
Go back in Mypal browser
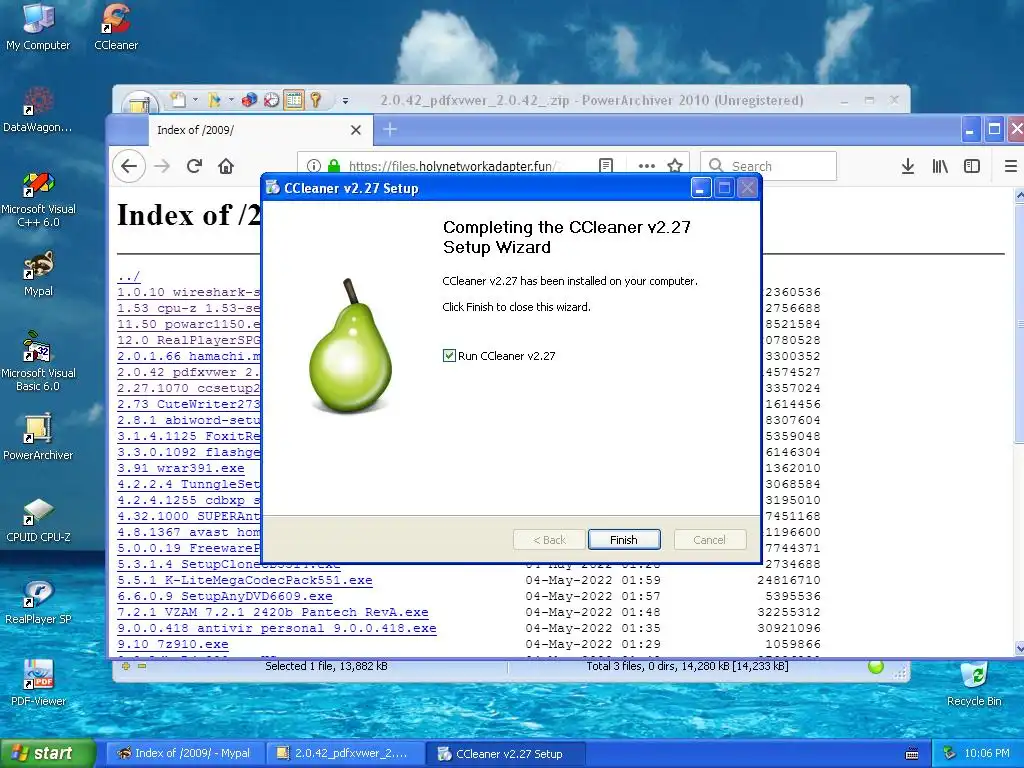(x=129, y=166)
